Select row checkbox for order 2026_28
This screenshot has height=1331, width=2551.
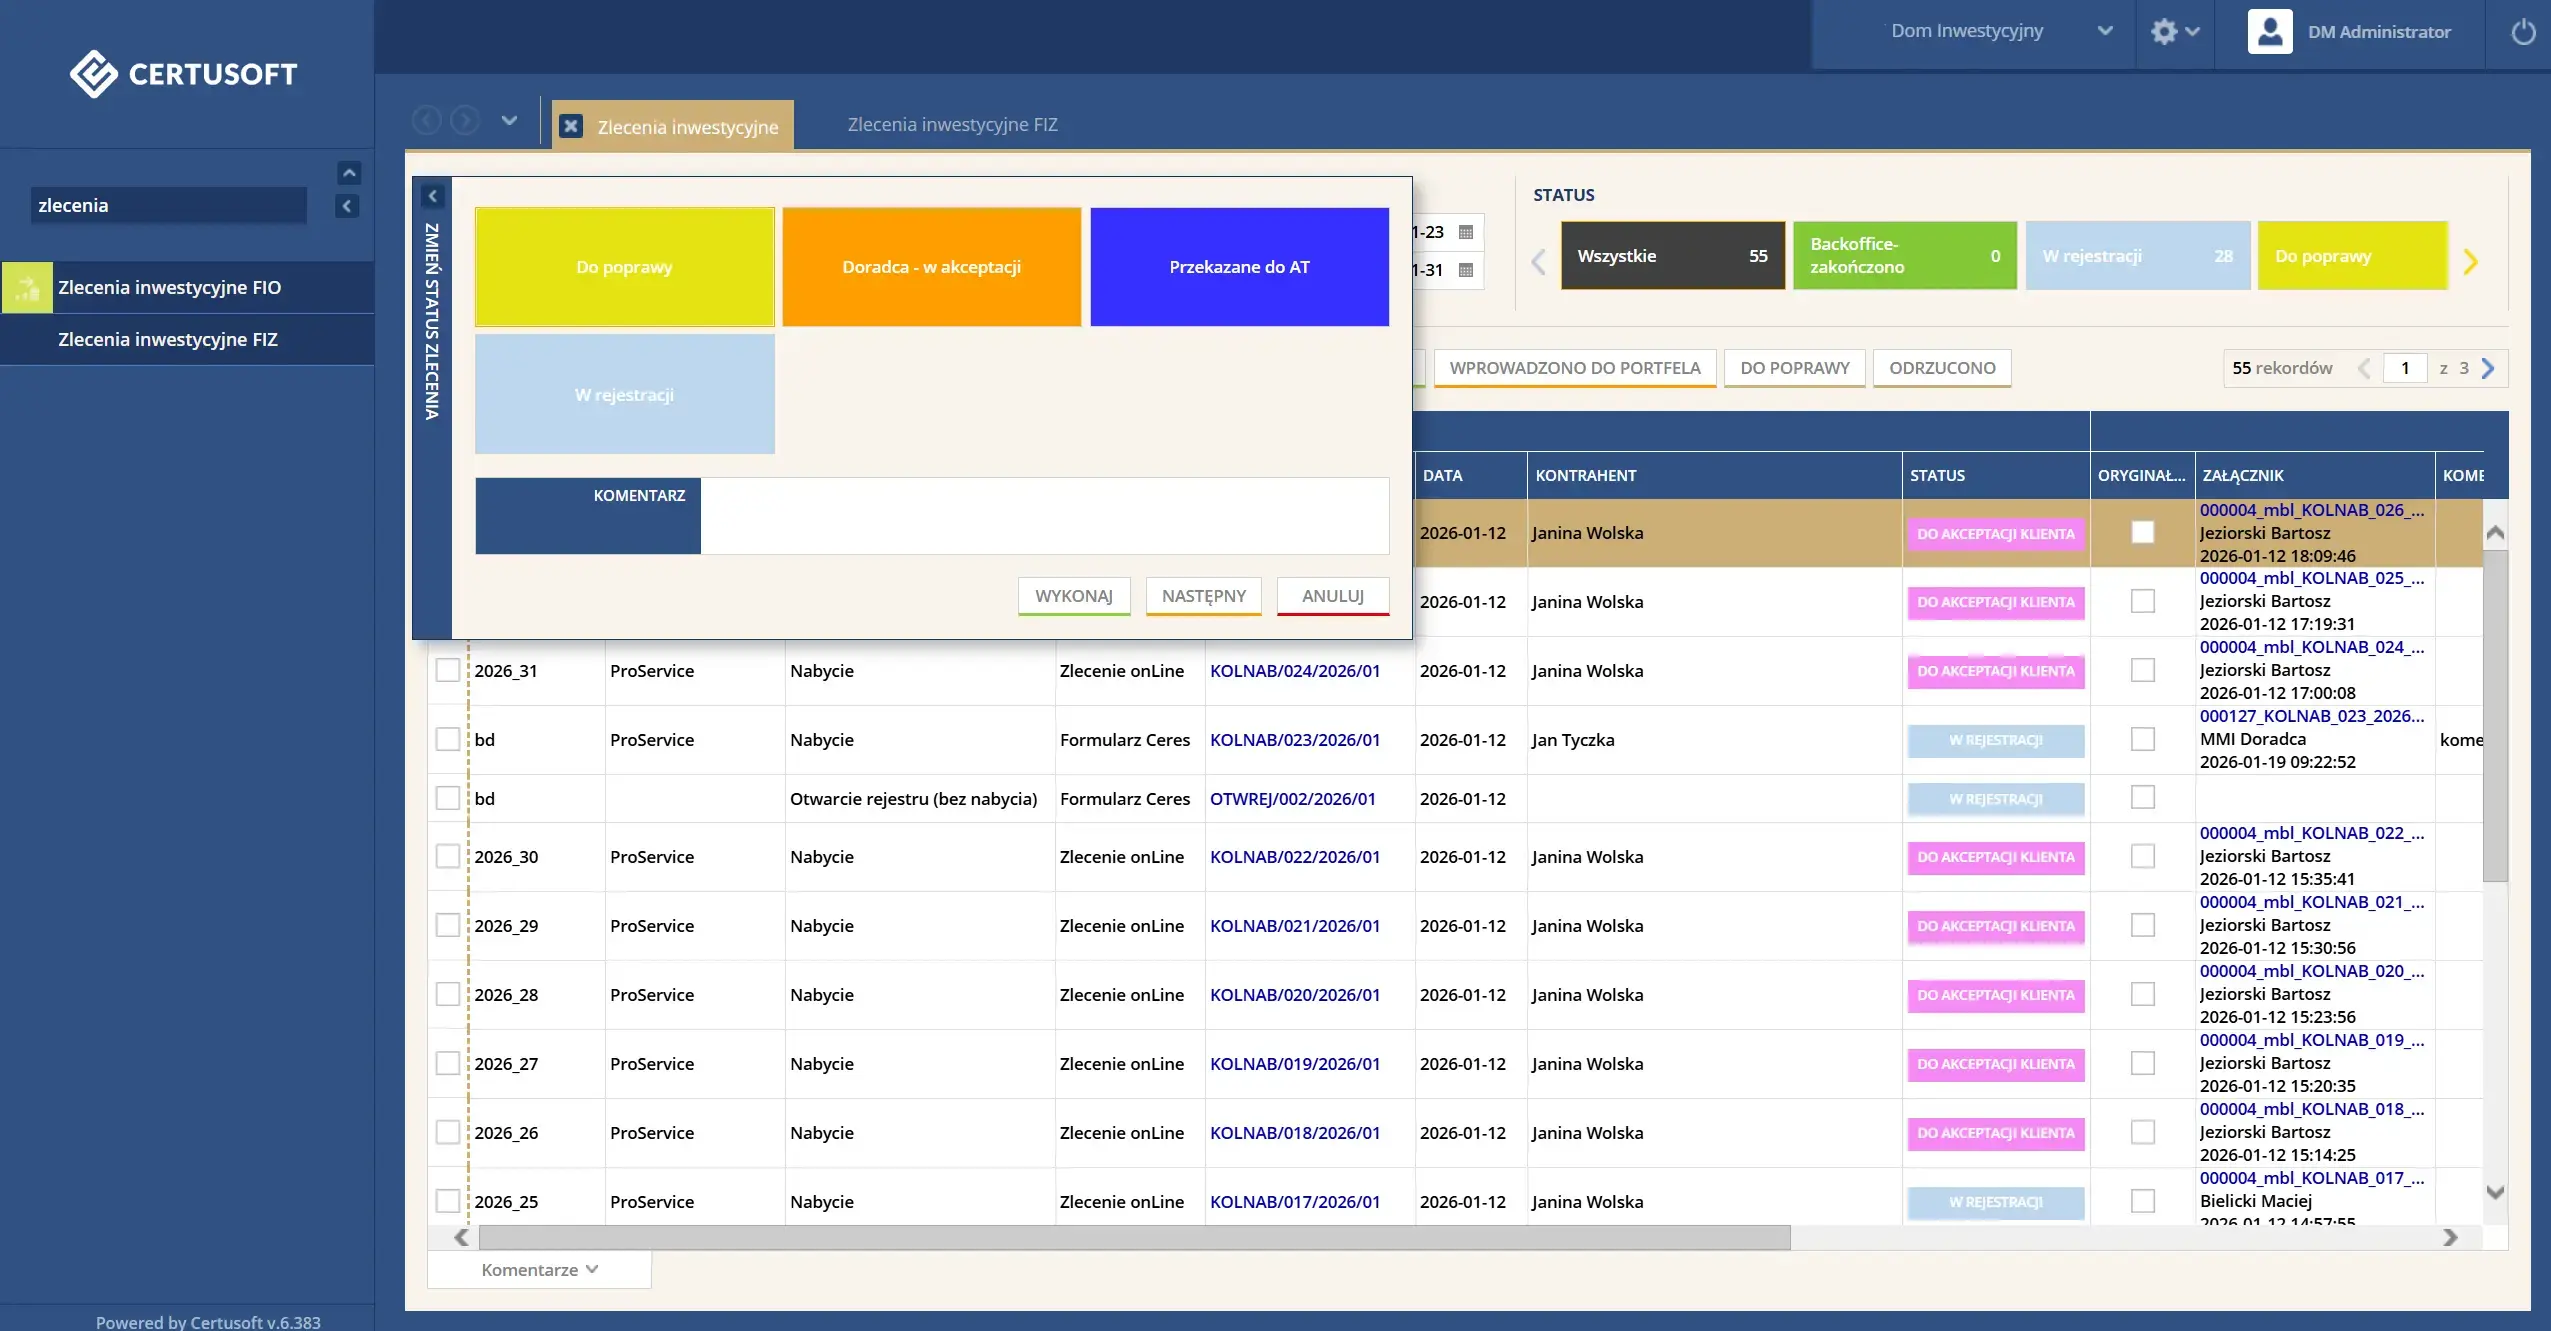pos(448,994)
